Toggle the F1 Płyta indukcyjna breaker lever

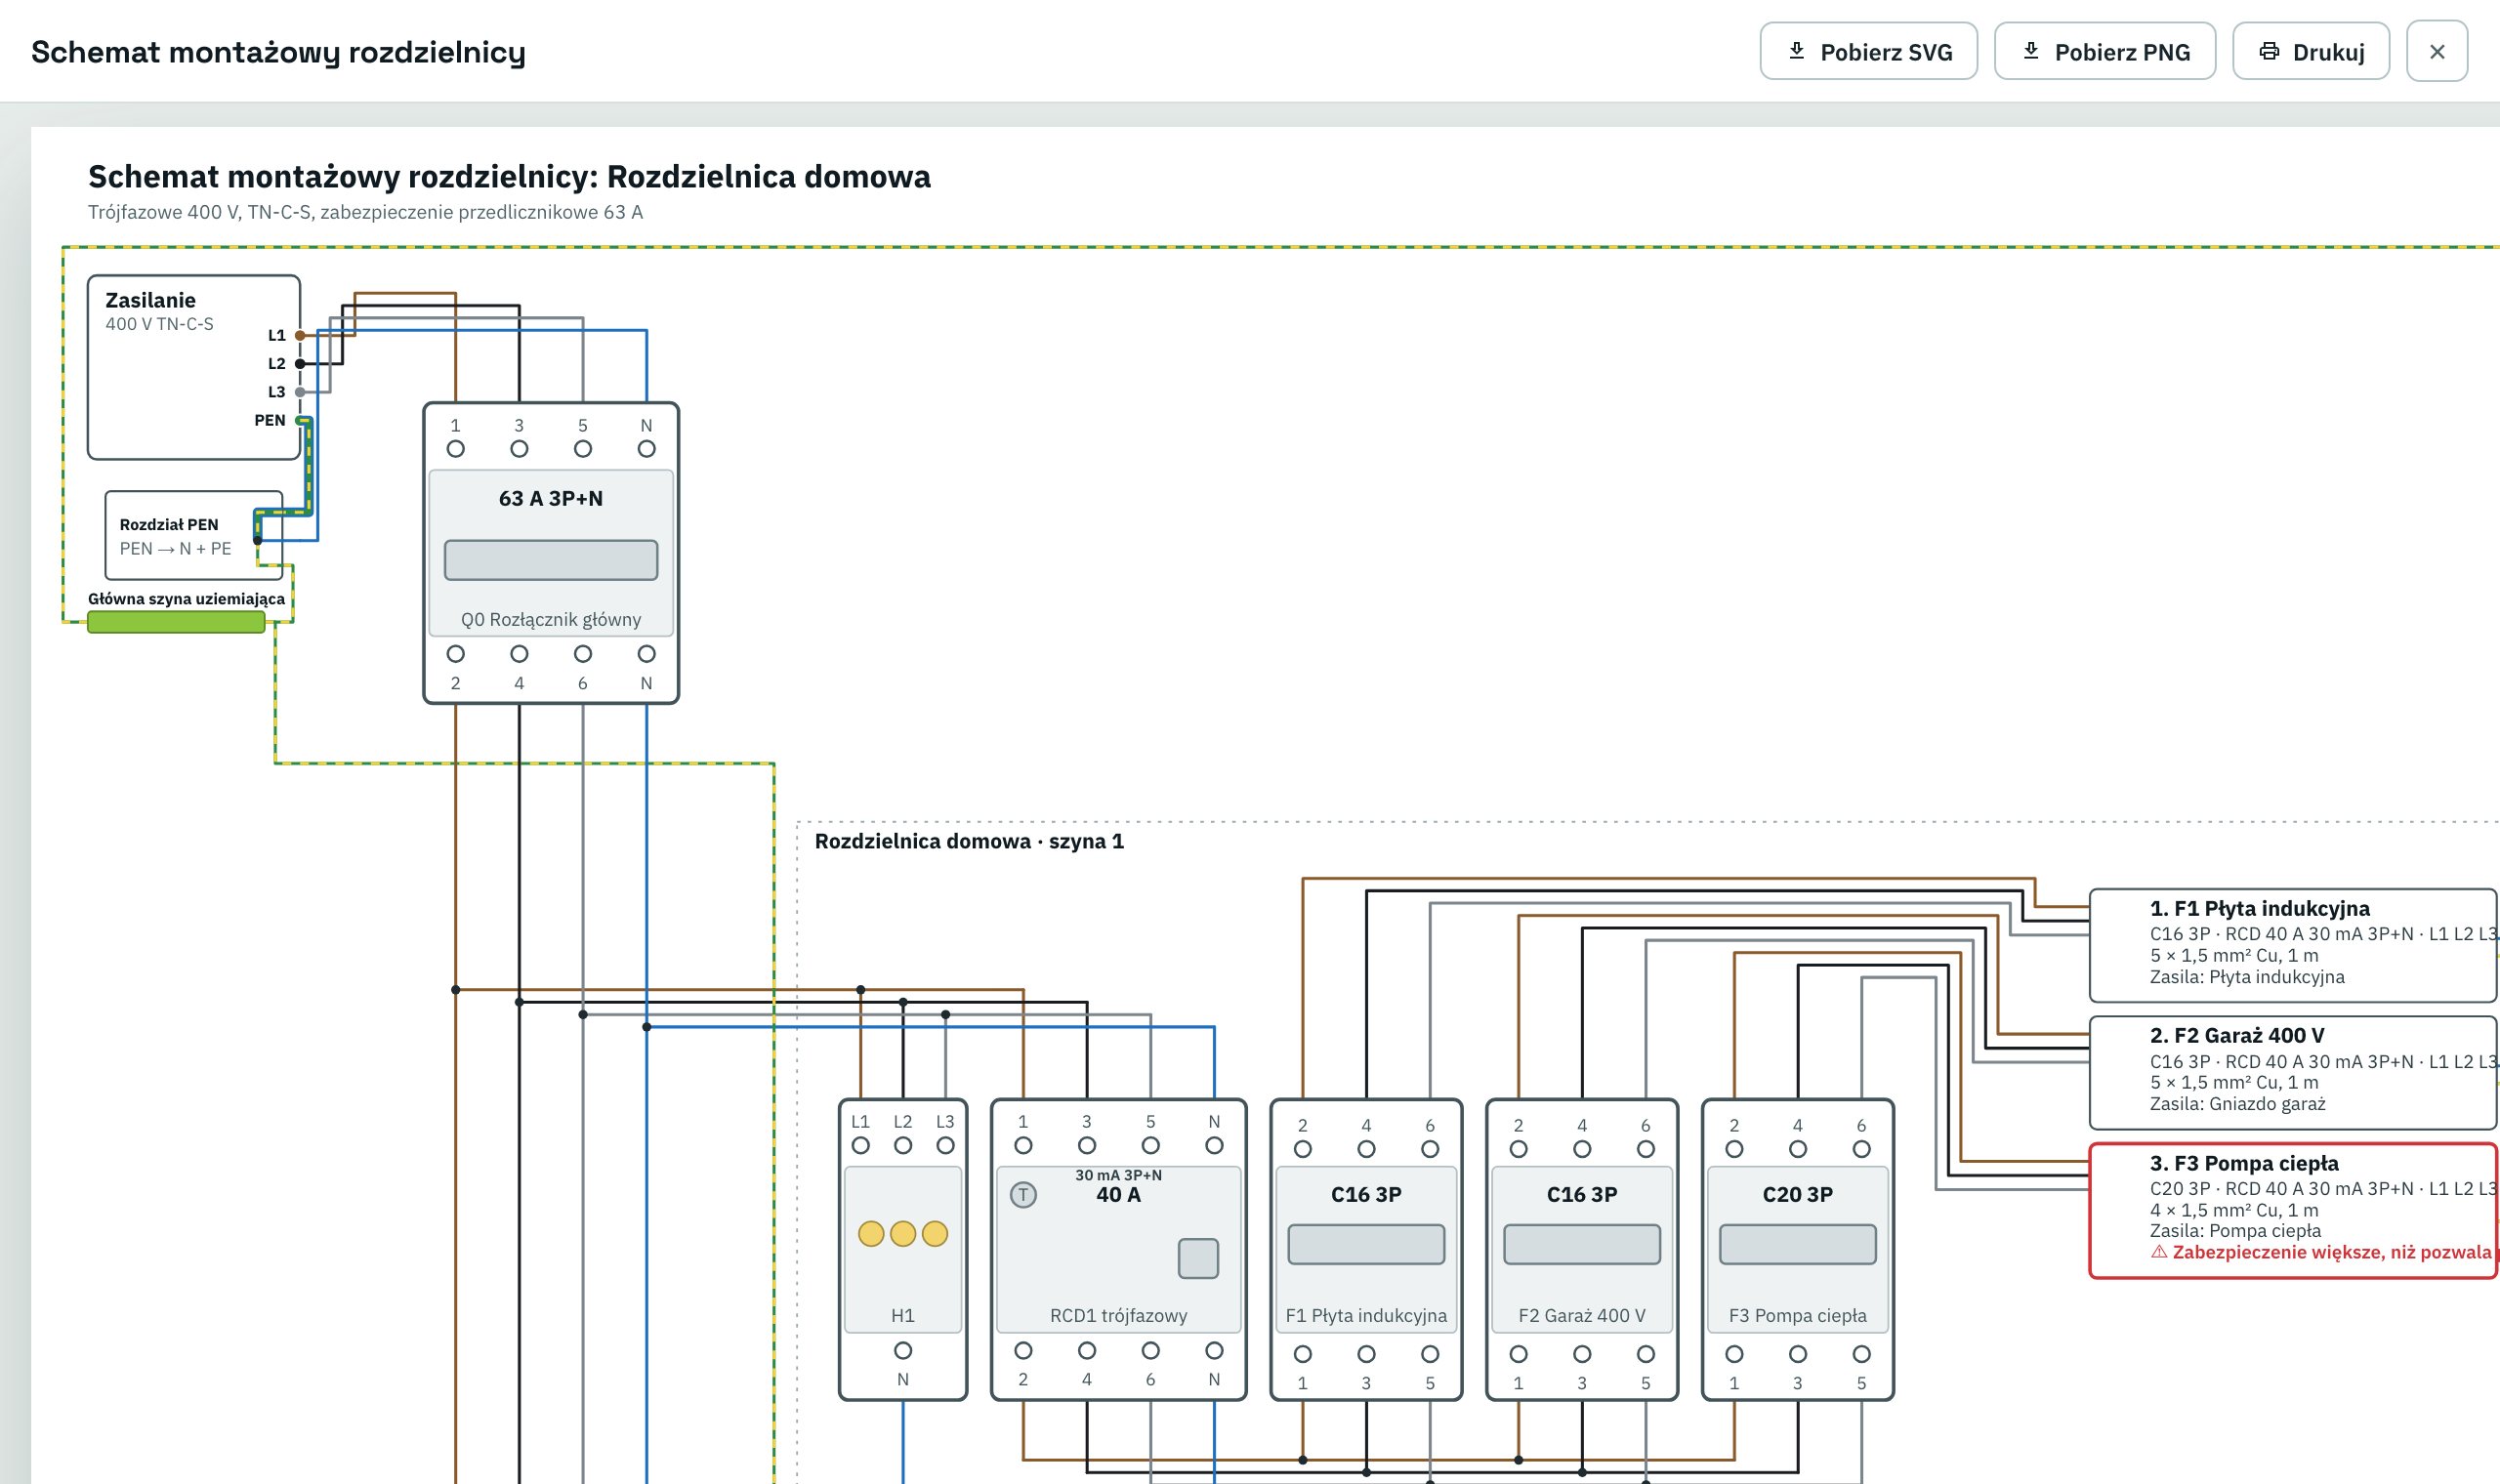click(x=1366, y=1244)
